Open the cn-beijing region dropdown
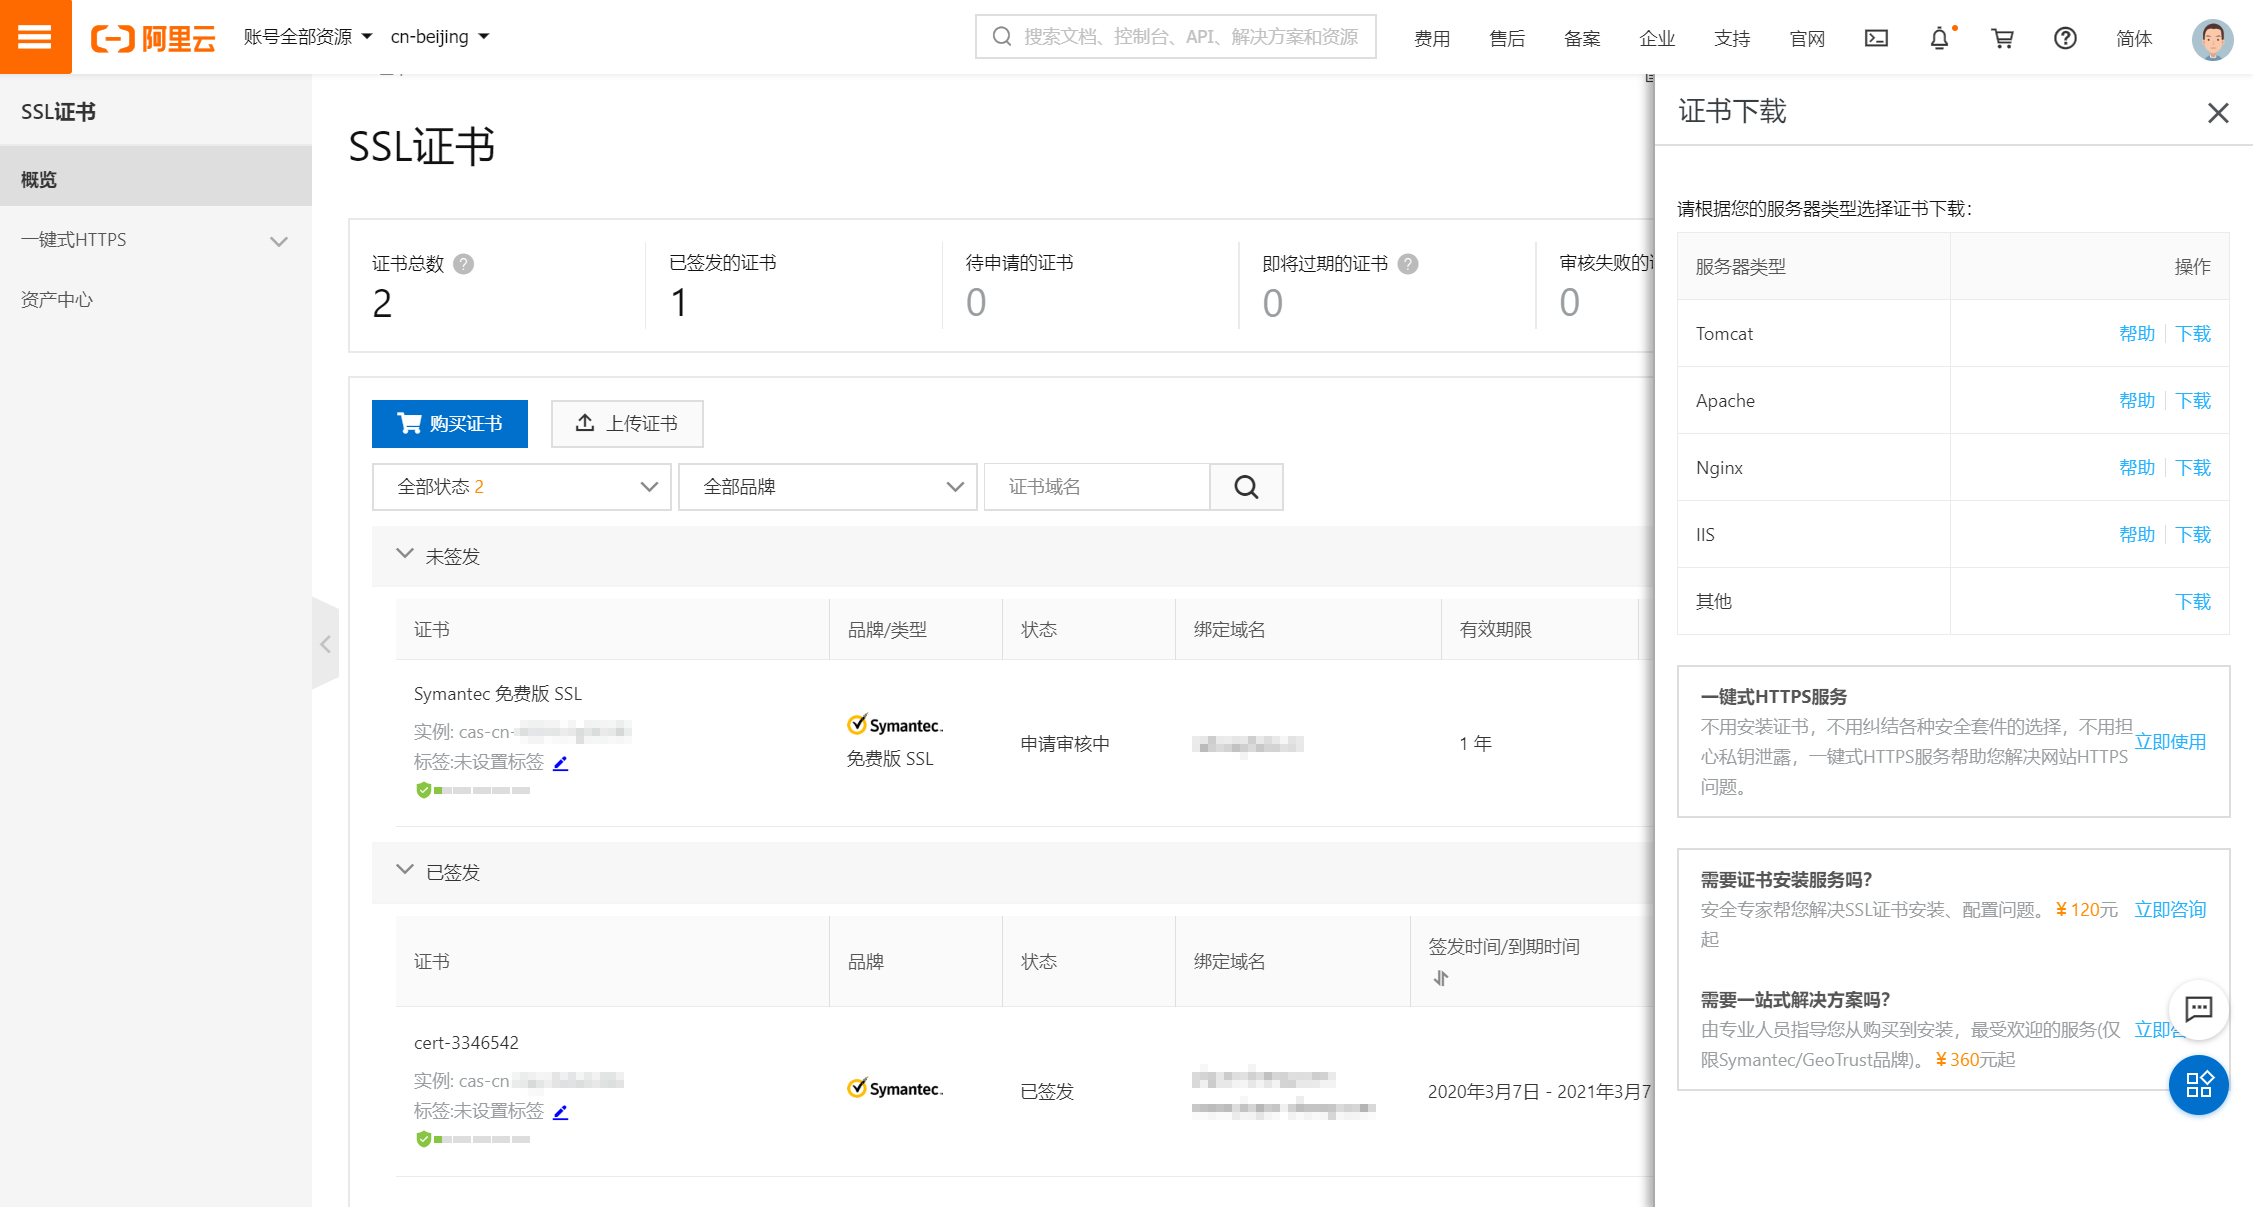This screenshot has height=1207, width=2253. [x=440, y=37]
